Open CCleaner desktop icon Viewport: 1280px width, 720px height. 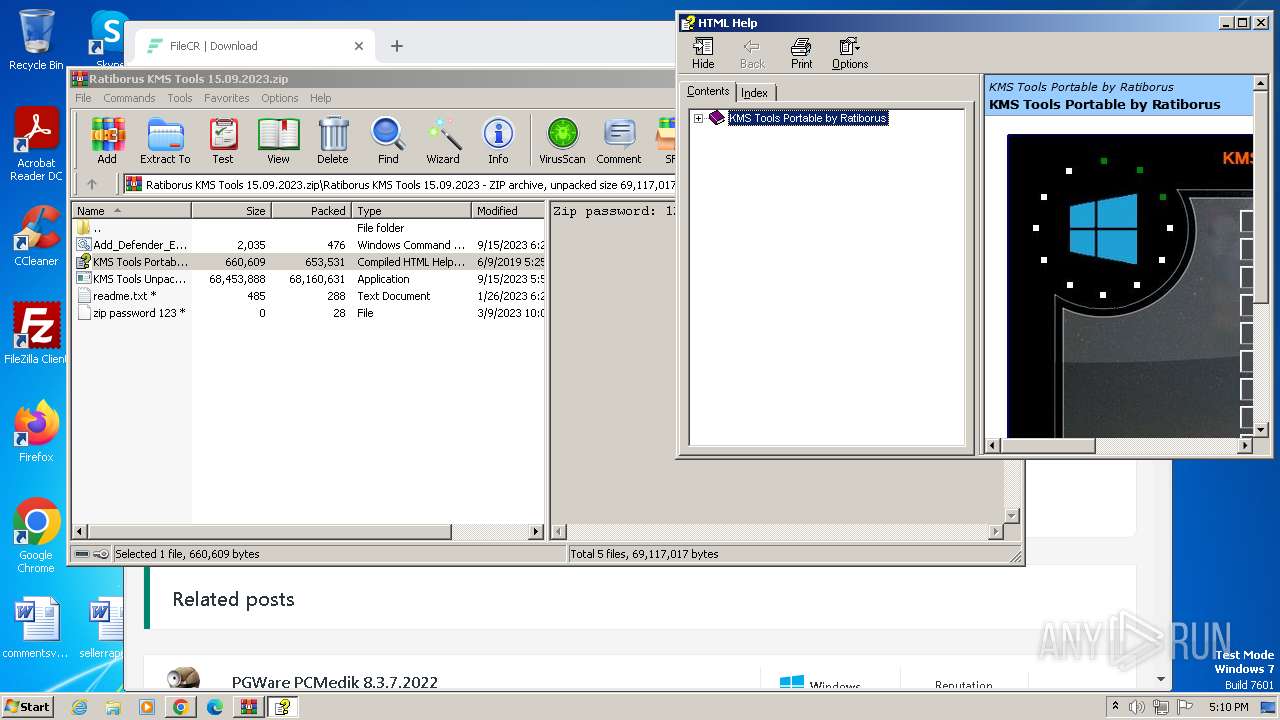[x=36, y=236]
